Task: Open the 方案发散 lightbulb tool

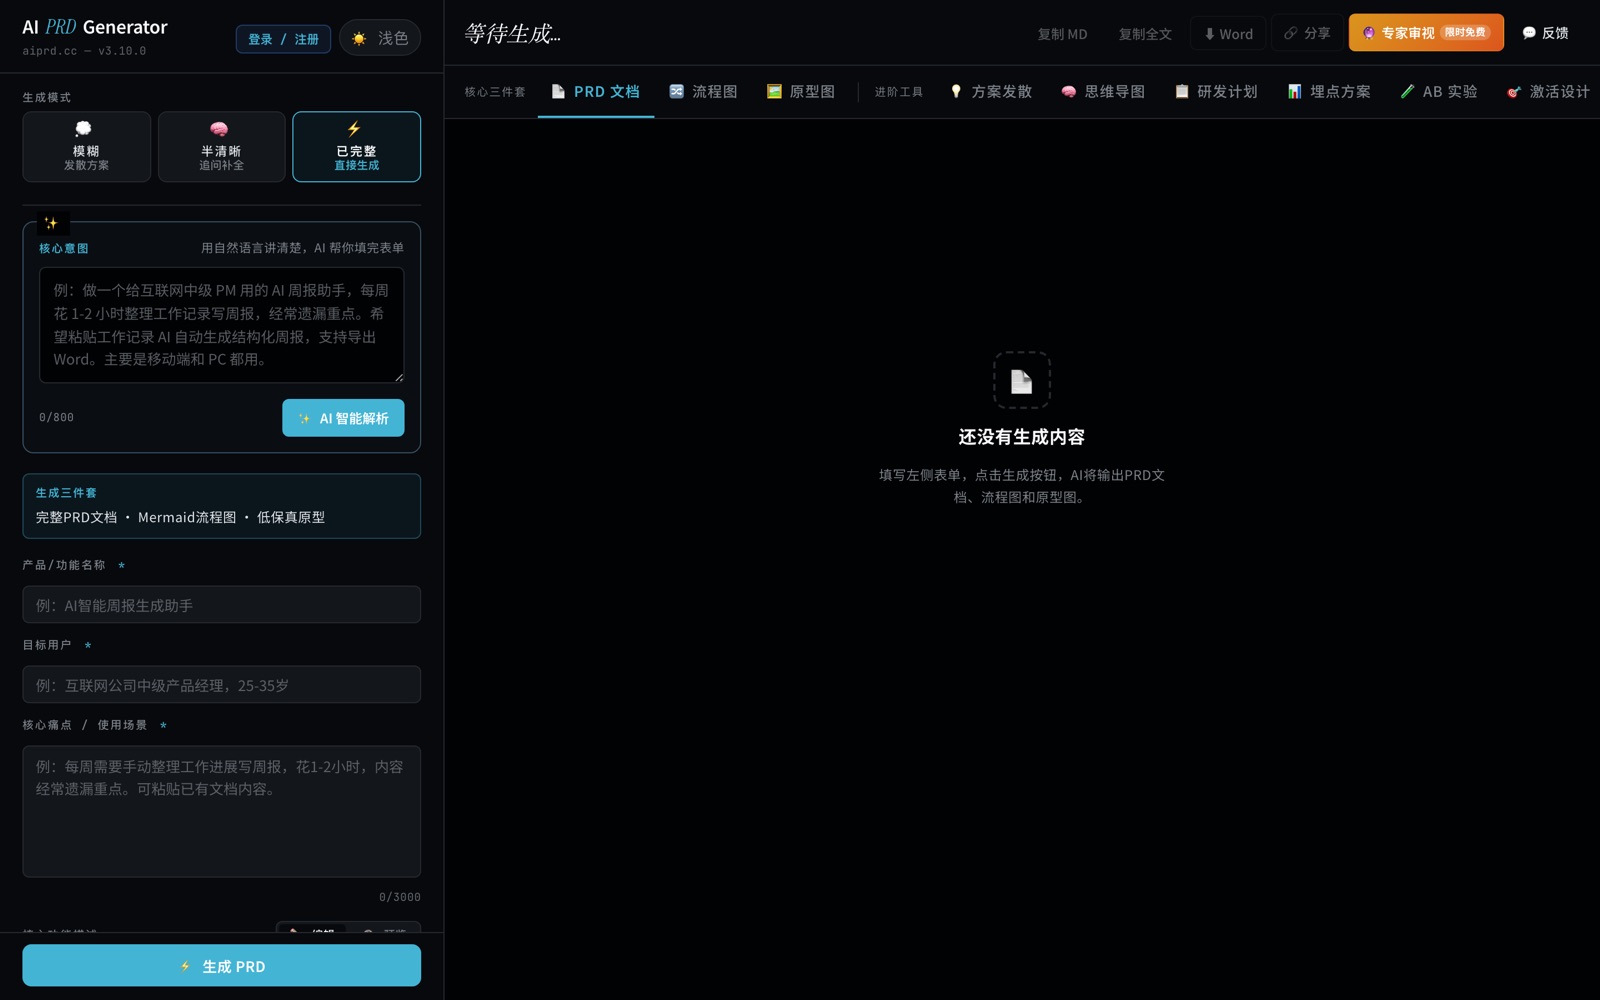Action: (989, 91)
